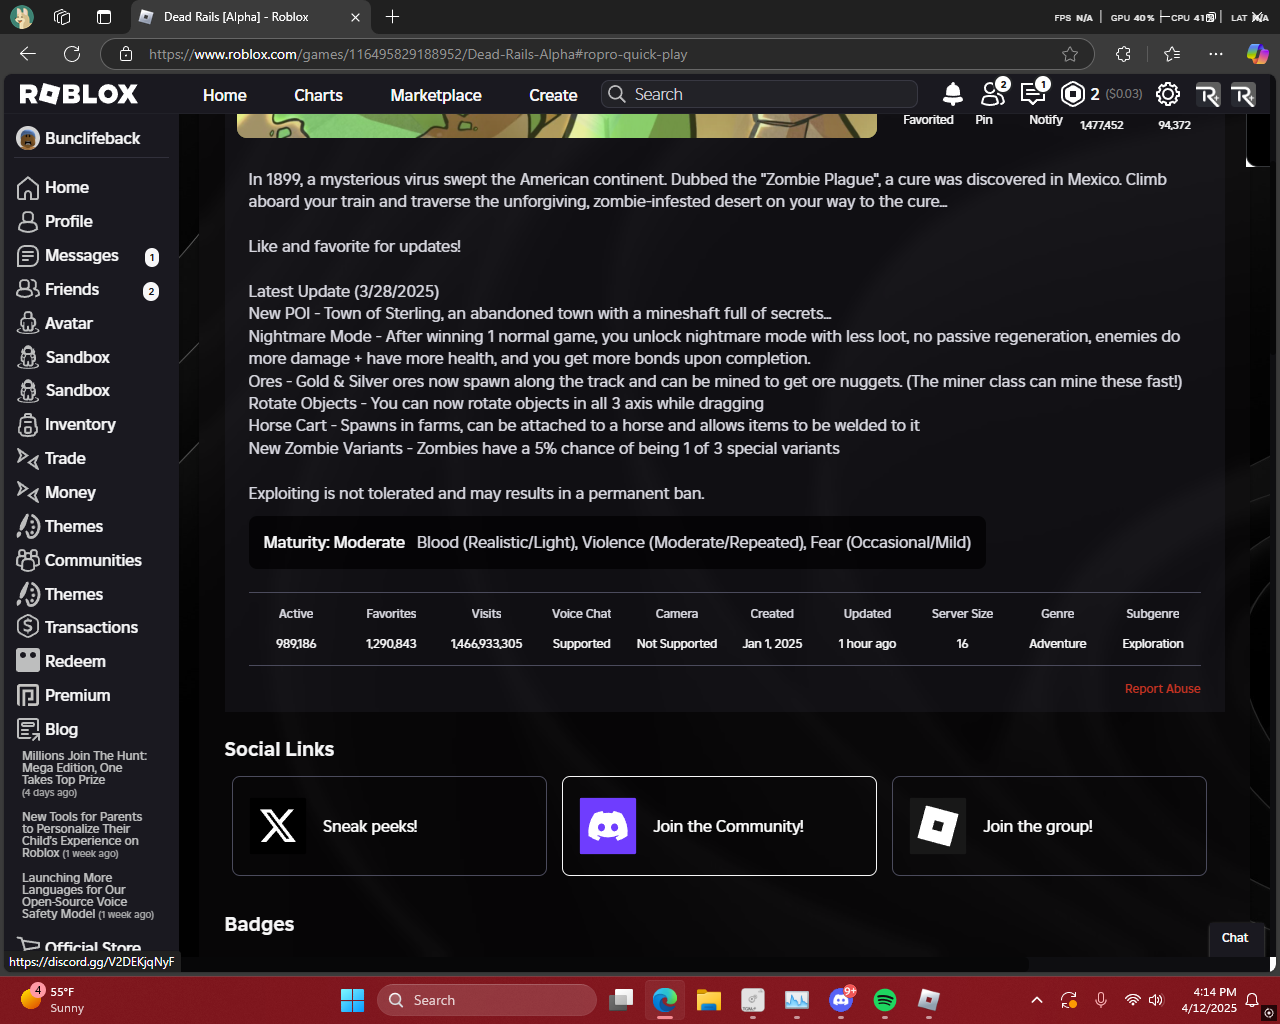Open the notifications bell in Roblox header
Image resolution: width=1280 pixels, height=1024 pixels.
click(x=953, y=94)
